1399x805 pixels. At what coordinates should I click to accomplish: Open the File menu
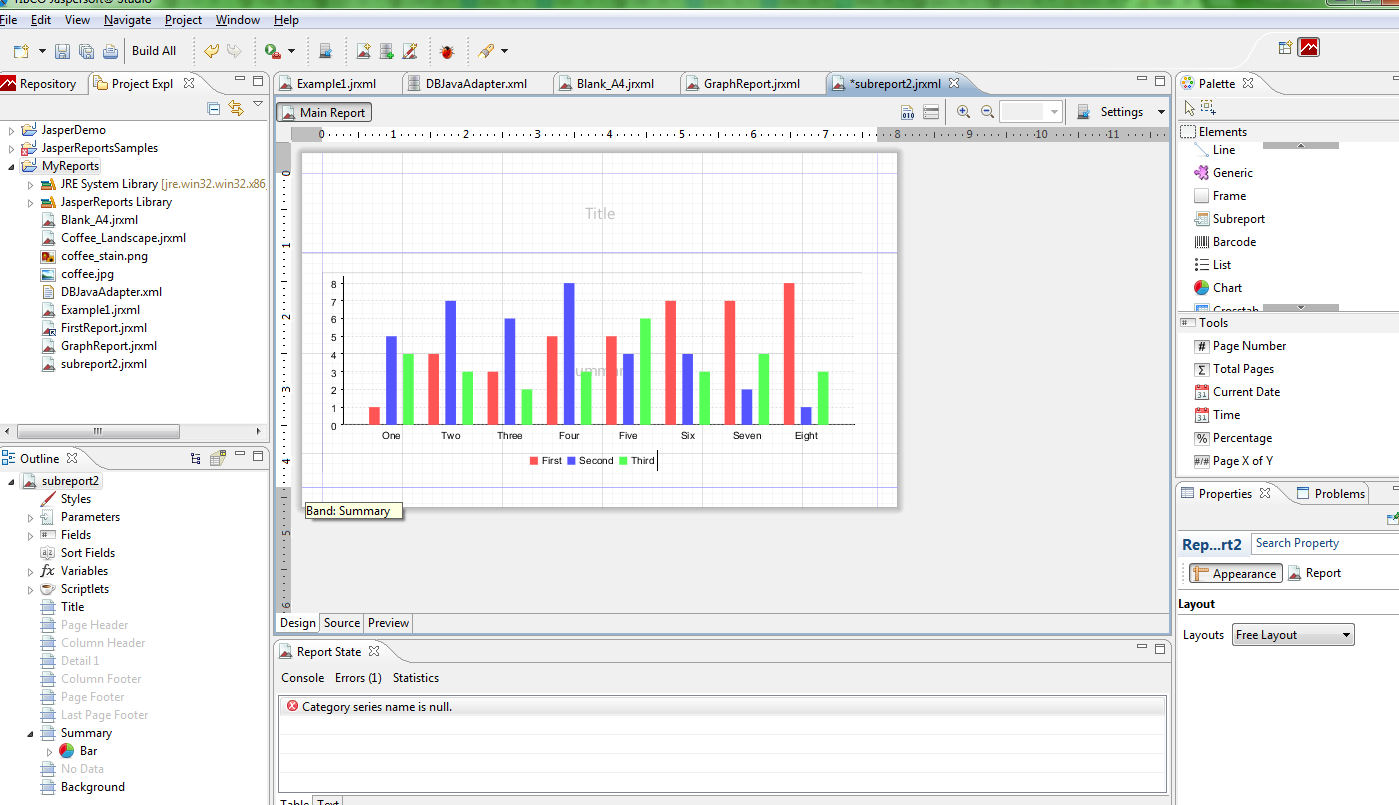(9, 19)
